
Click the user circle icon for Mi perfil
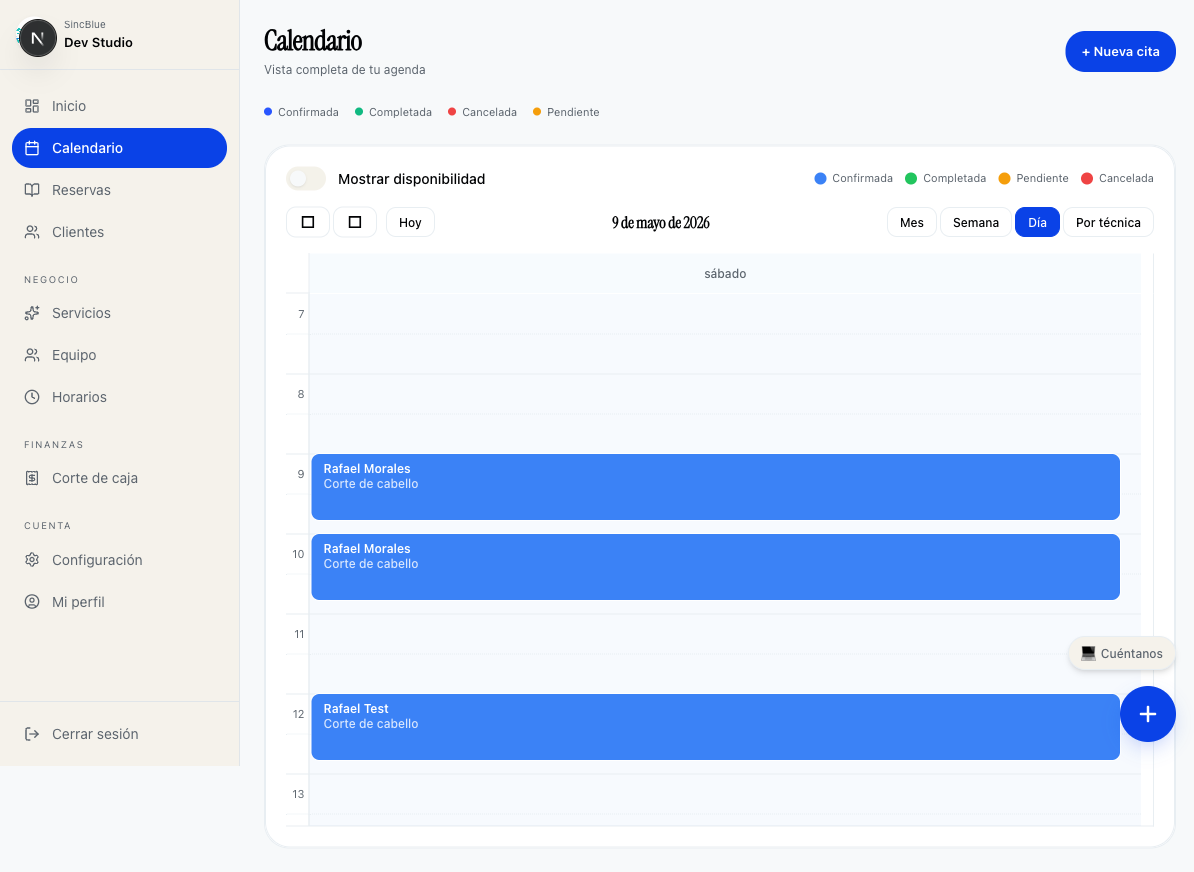point(32,602)
